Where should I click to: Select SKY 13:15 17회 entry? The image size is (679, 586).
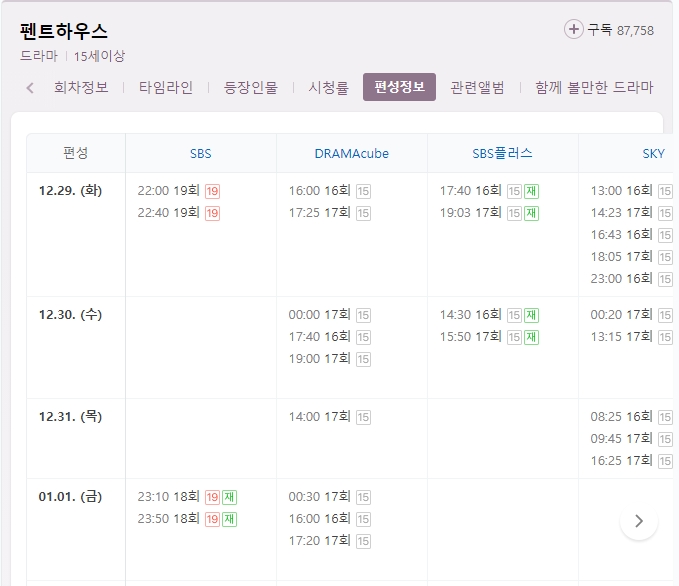(x=621, y=337)
